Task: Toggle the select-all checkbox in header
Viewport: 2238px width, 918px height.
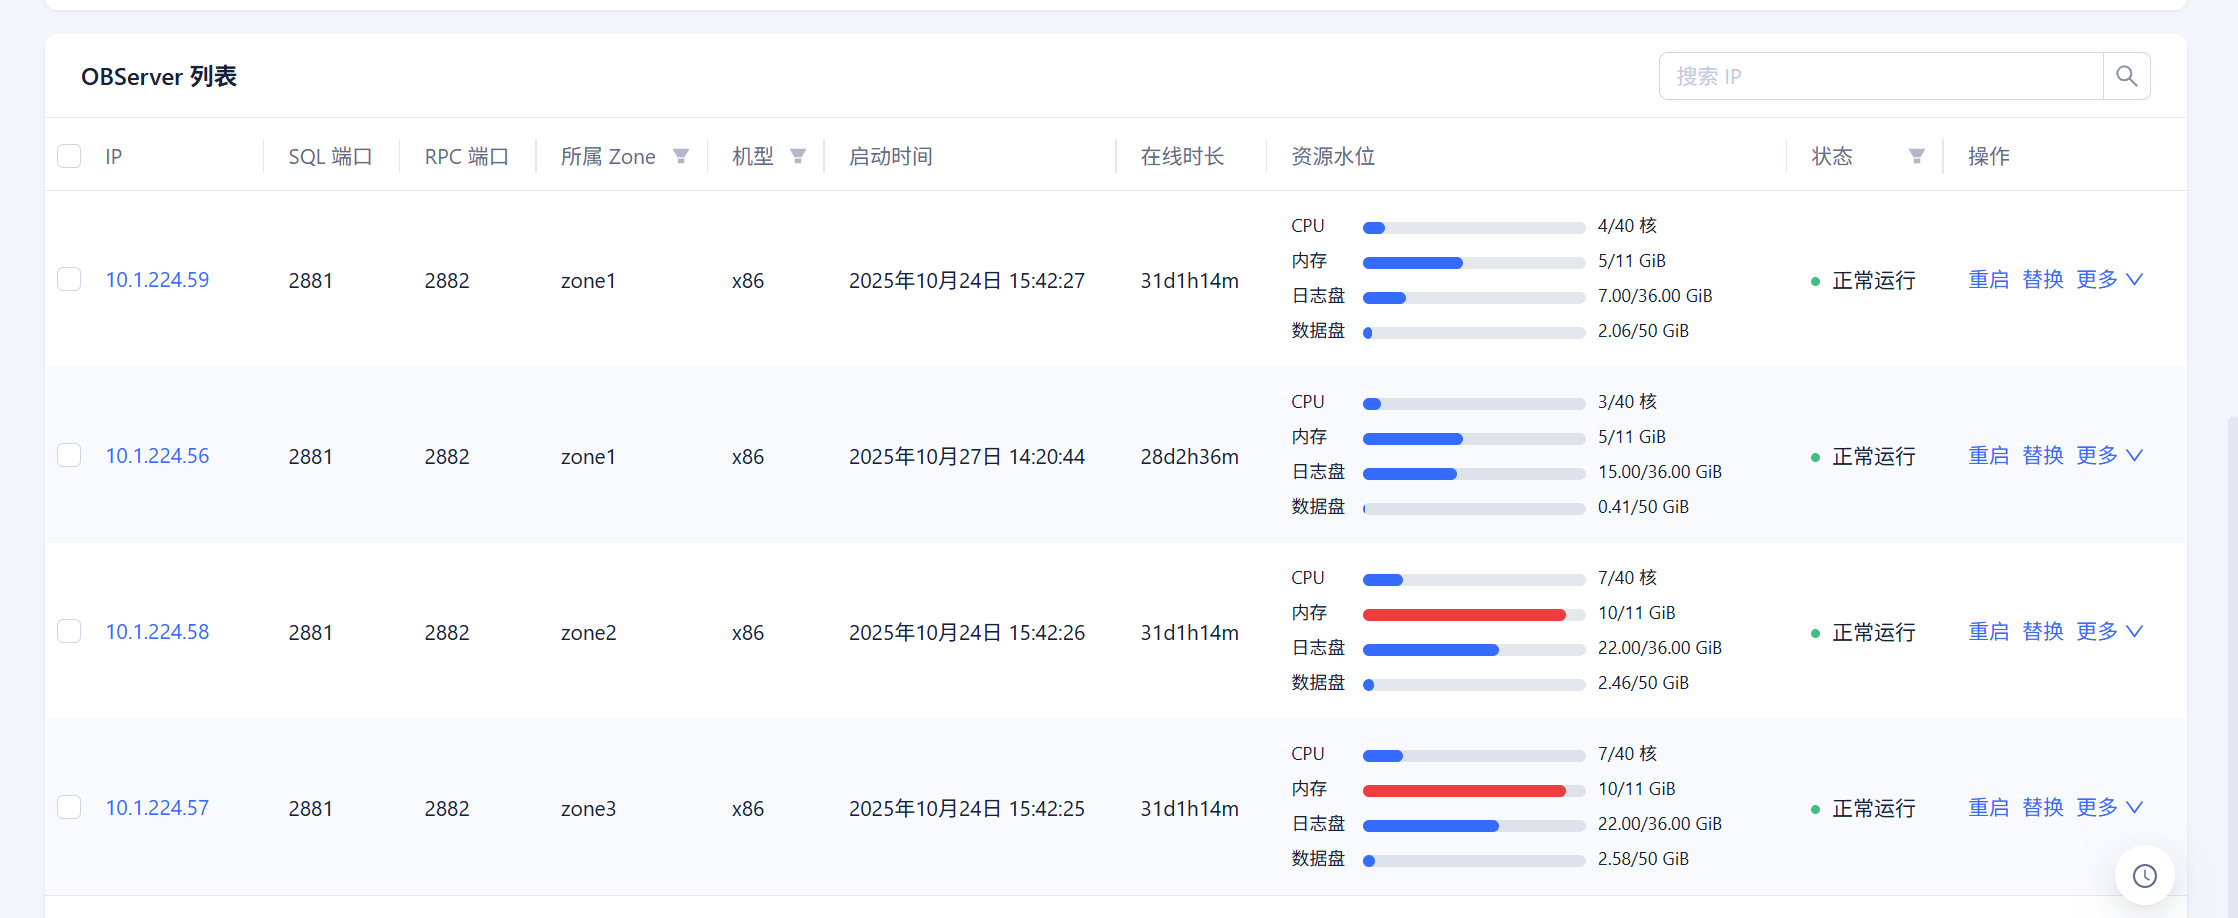Action: coord(69,156)
